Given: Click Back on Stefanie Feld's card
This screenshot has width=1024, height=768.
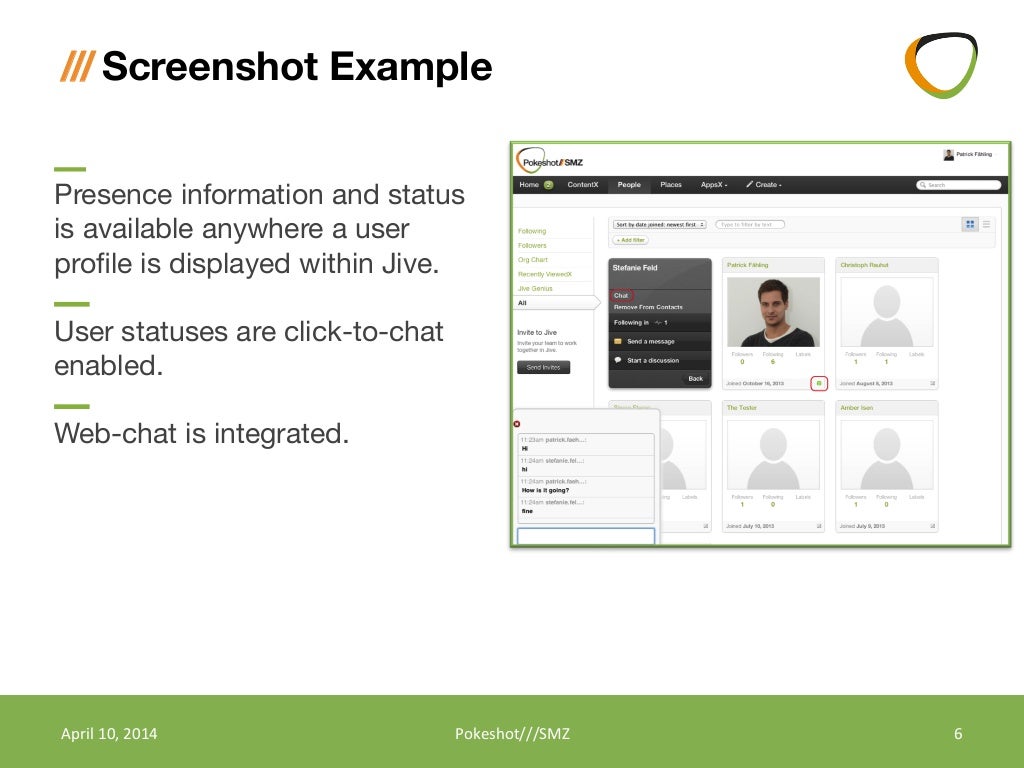Looking at the screenshot, I should (x=696, y=379).
